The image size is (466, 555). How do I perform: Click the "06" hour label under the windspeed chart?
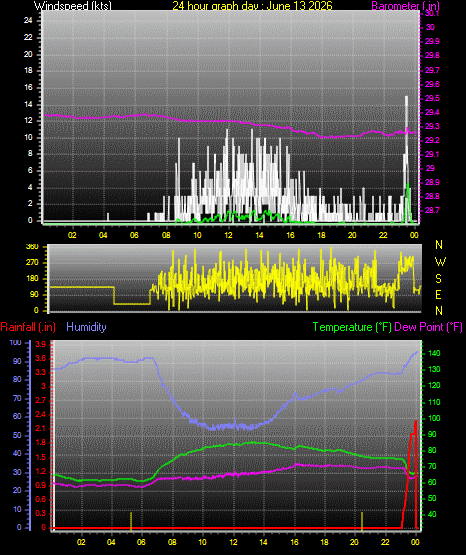134,235
